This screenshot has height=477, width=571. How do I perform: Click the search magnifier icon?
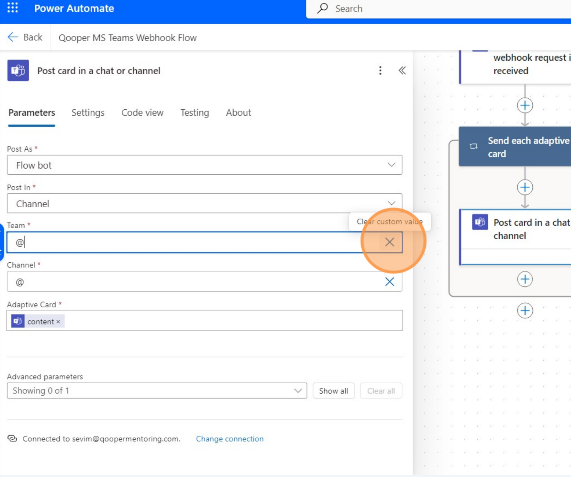pyautogui.click(x=322, y=8)
